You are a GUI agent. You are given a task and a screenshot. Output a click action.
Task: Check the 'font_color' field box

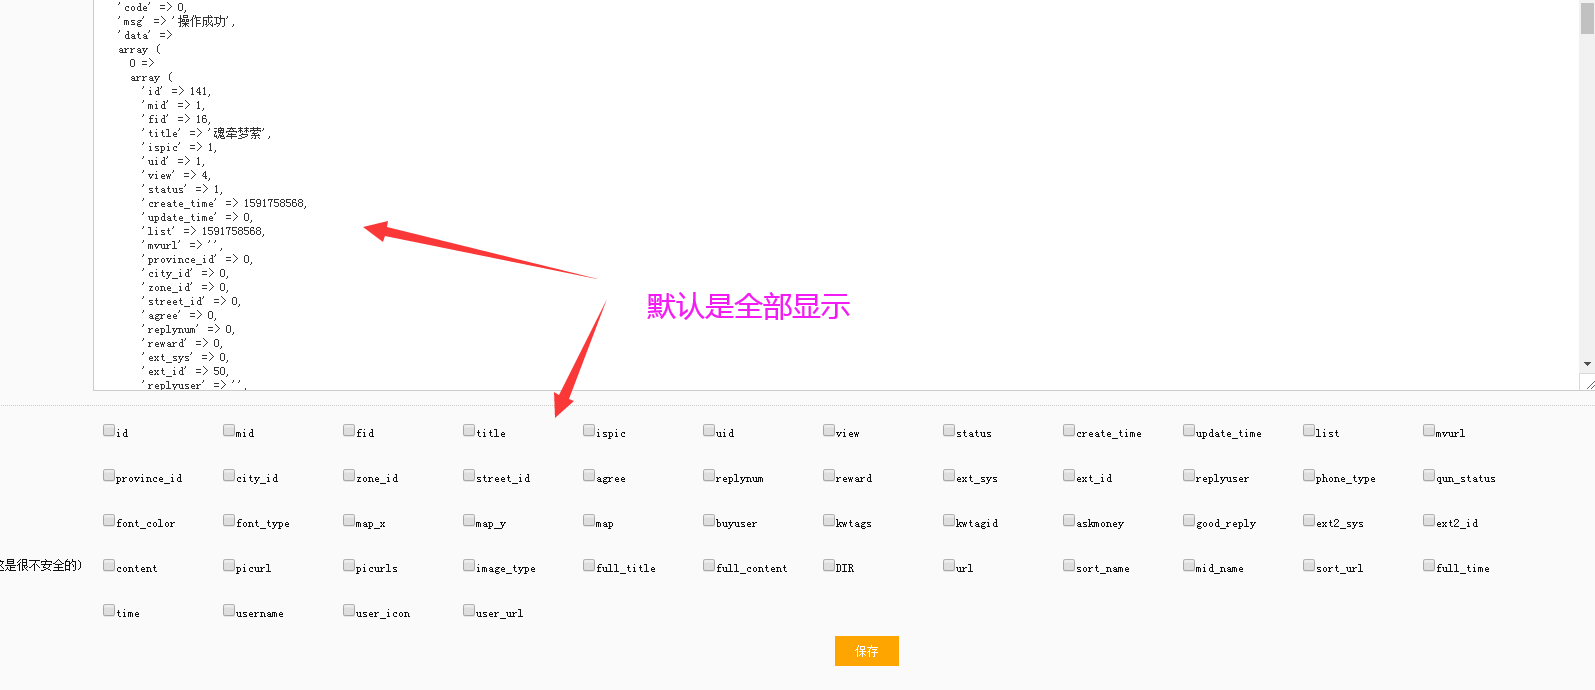(109, 521)
